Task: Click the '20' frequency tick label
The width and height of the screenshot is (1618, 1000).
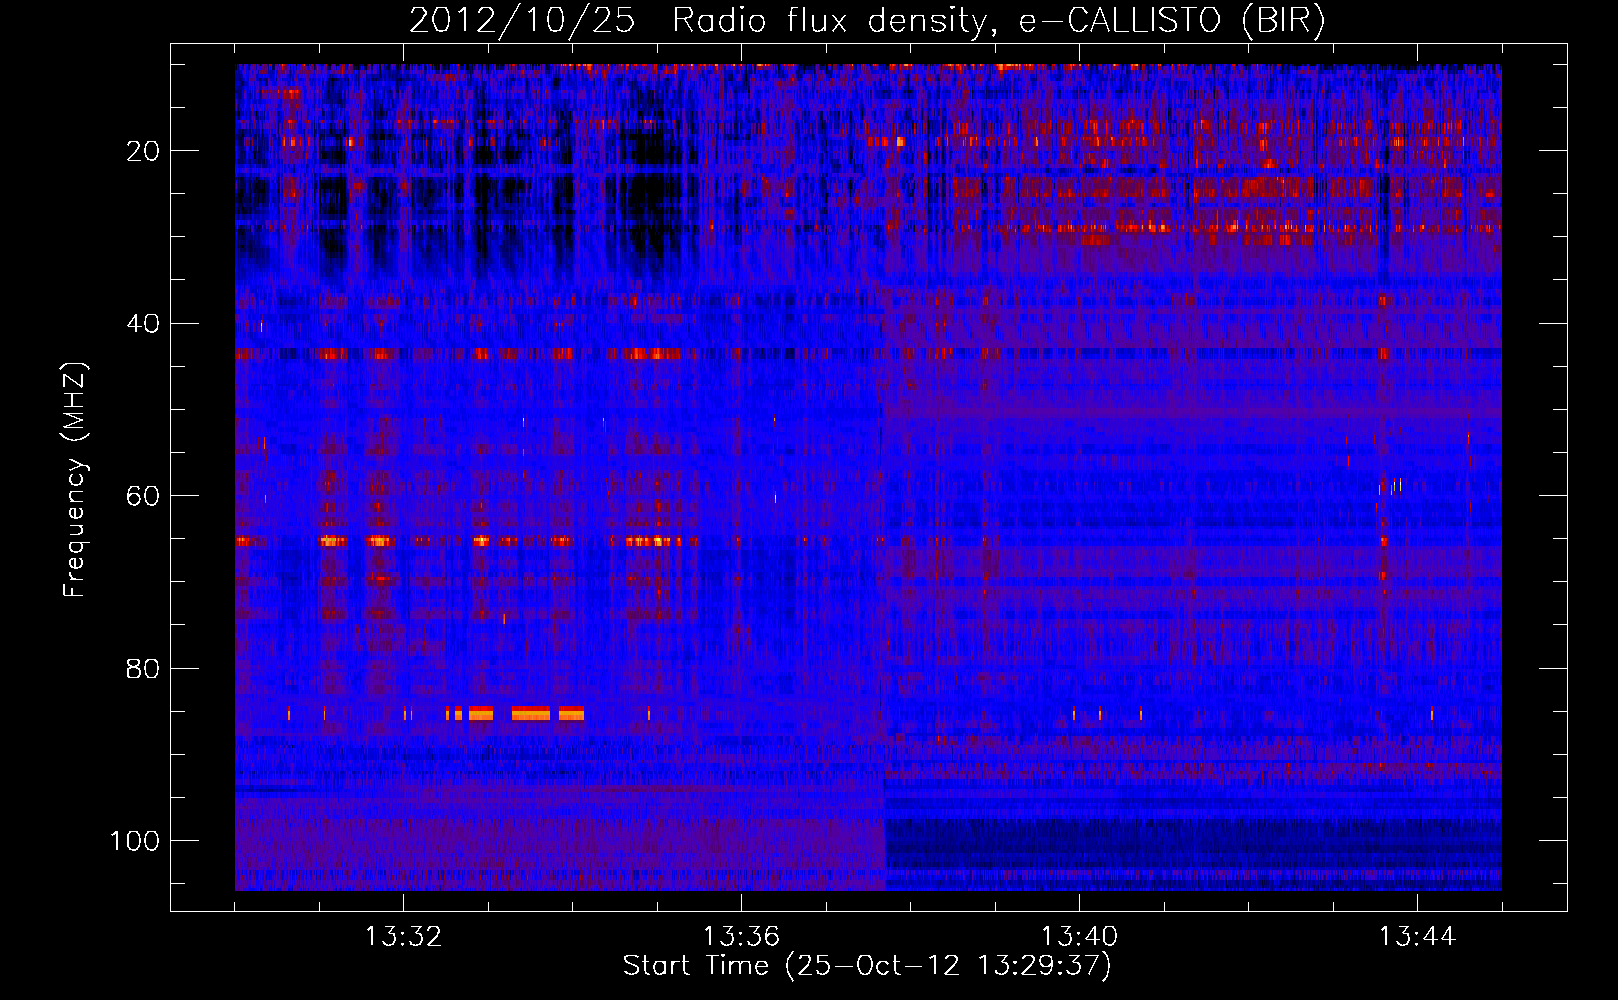Action: (143, 151)
